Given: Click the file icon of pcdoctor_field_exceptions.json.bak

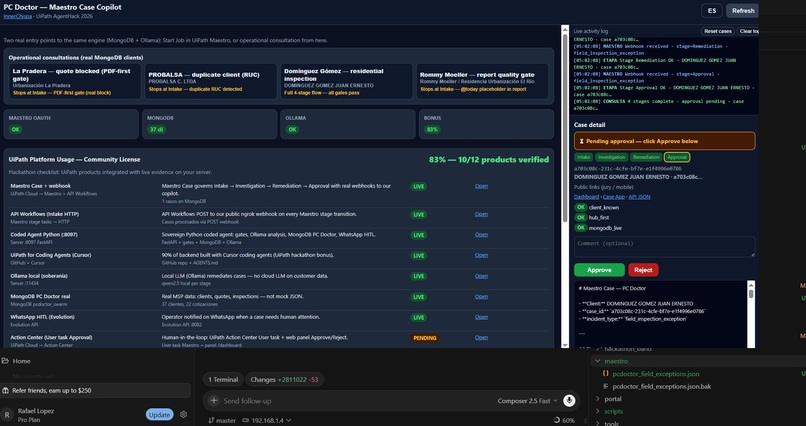Looking at the screenshot, I should pos(606,386).
